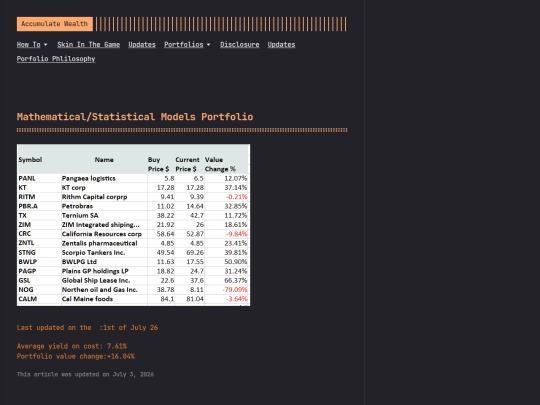Click the Symbol column header
Viewport: 540px width, 405px height.
click(30, 160)
